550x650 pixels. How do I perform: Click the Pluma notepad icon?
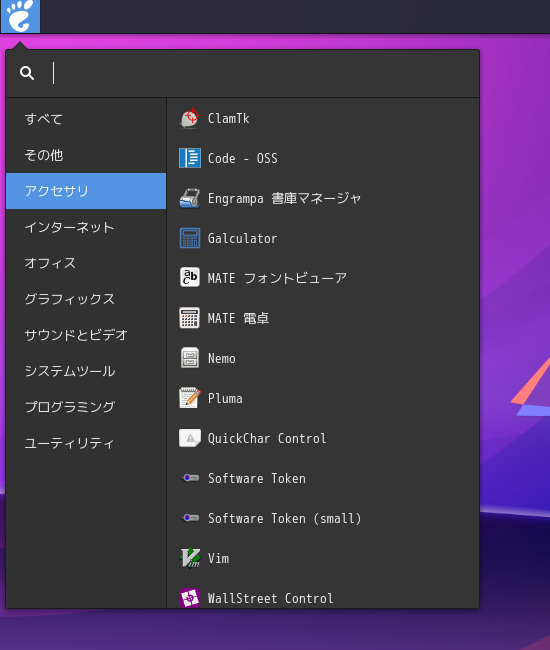(190, 398)
